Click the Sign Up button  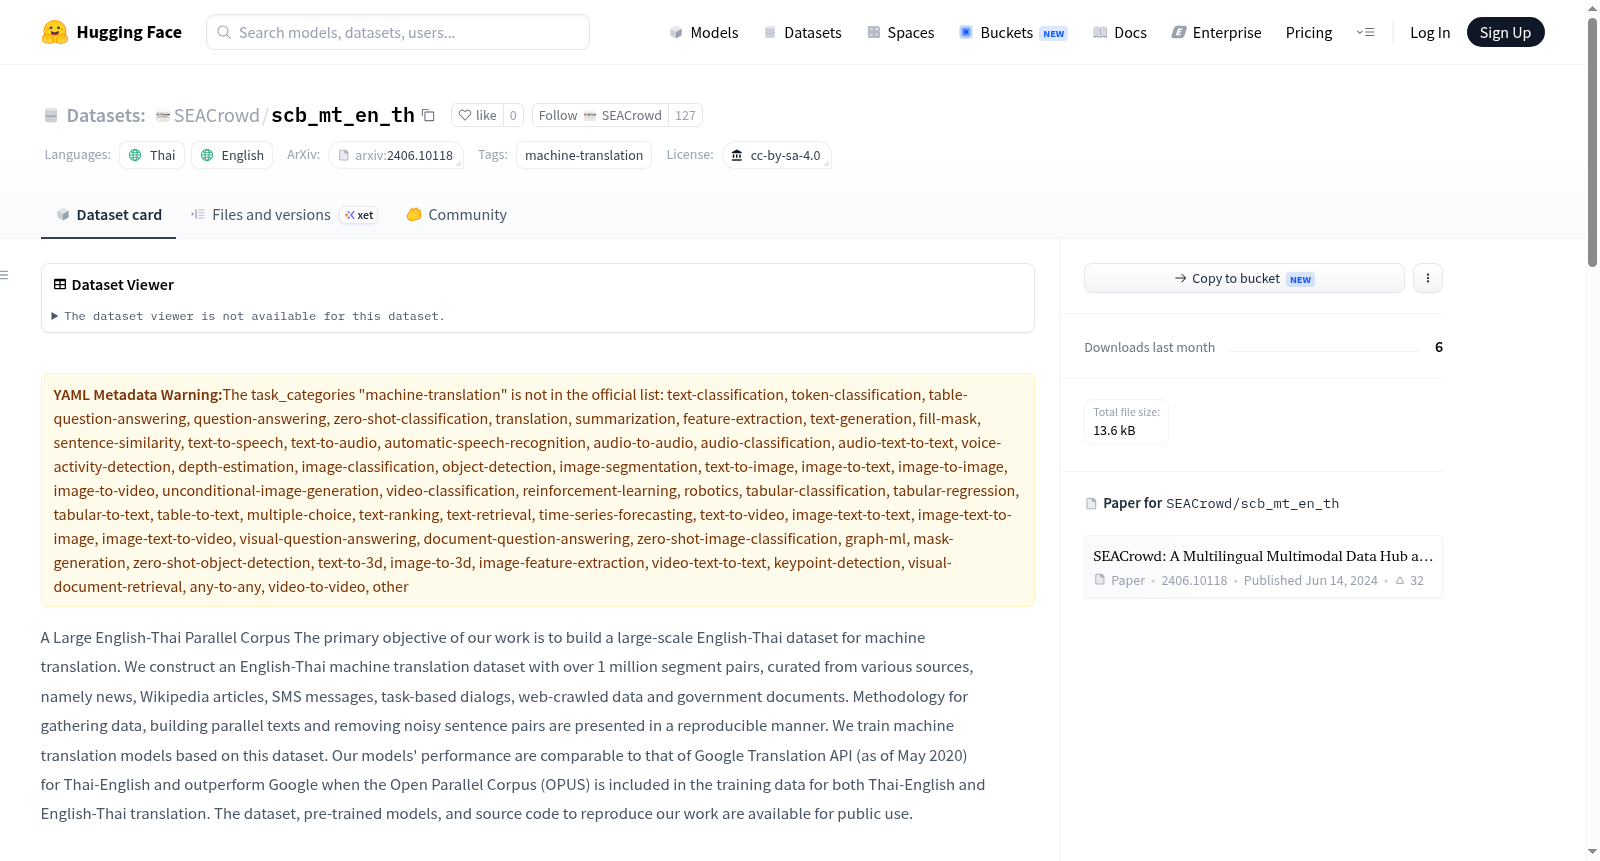pyautogui.click(x=1505, y=32)
